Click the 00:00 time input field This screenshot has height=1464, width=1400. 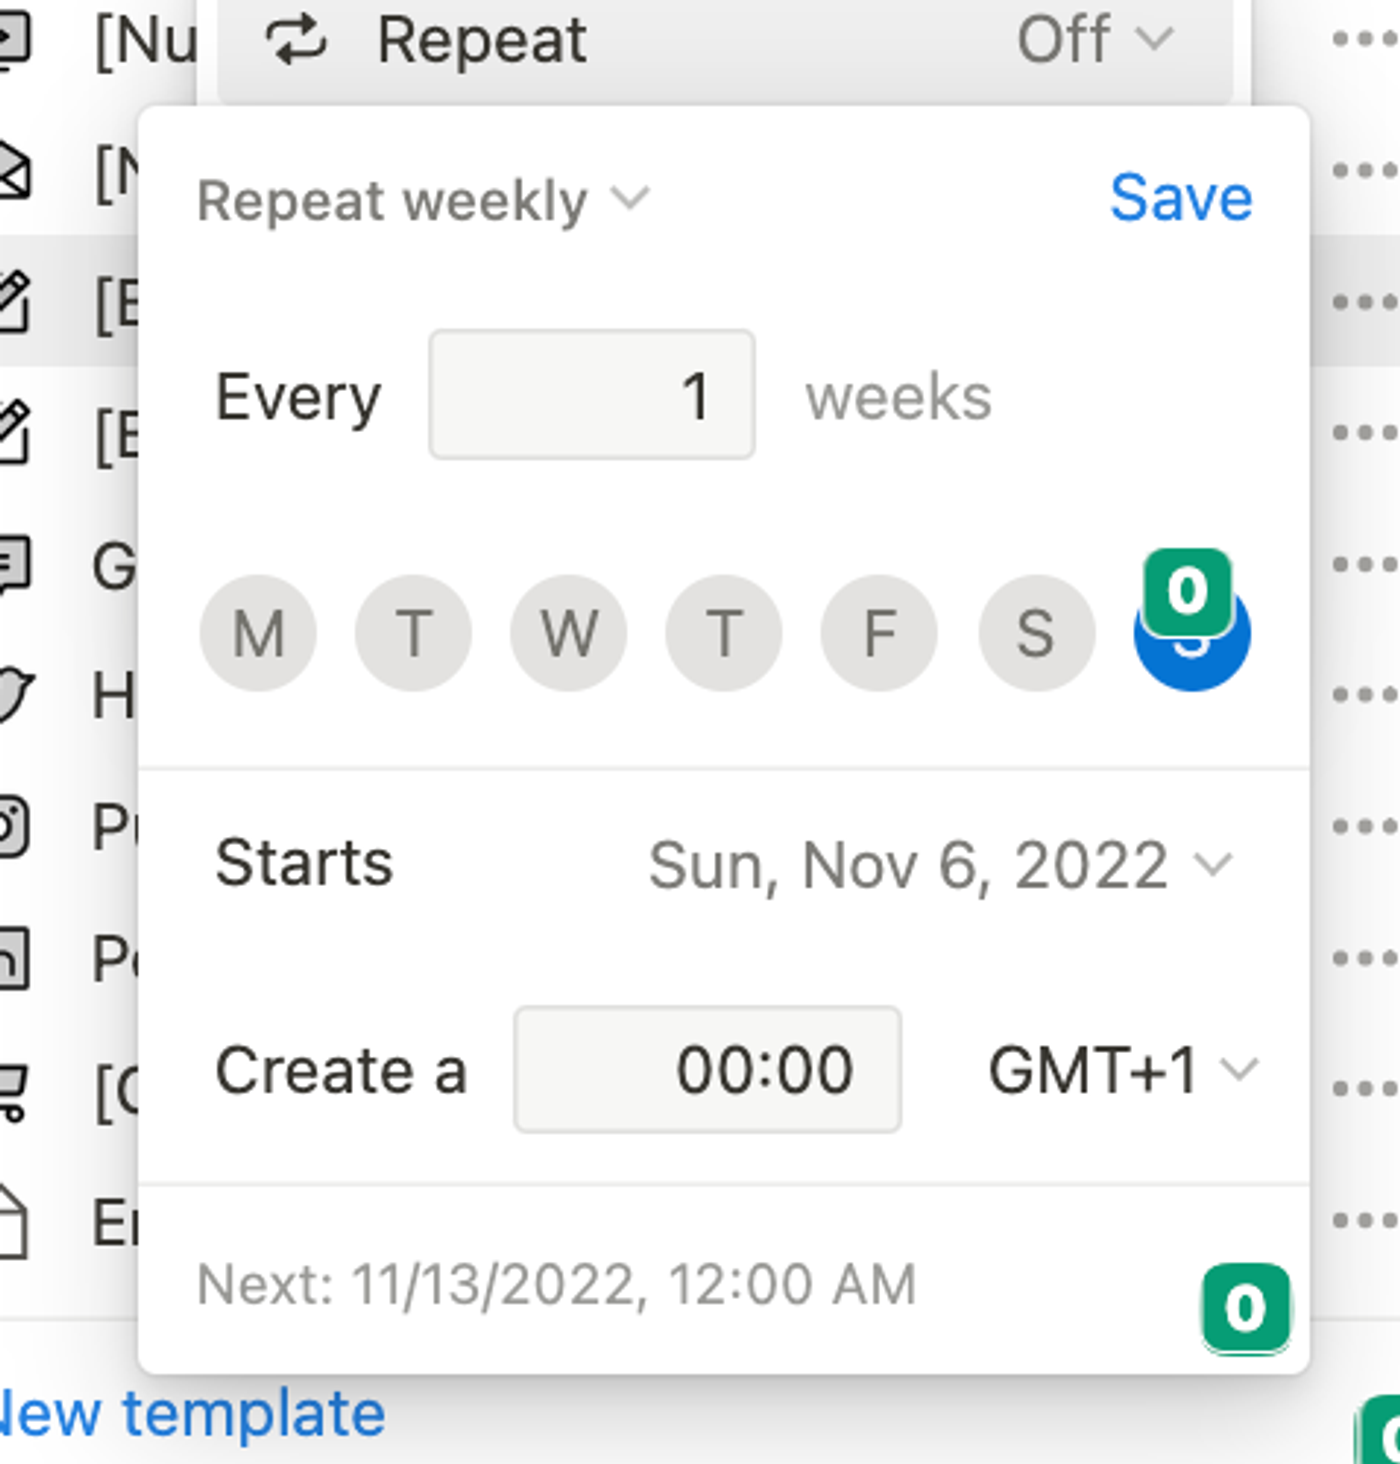pos(708,1069)
